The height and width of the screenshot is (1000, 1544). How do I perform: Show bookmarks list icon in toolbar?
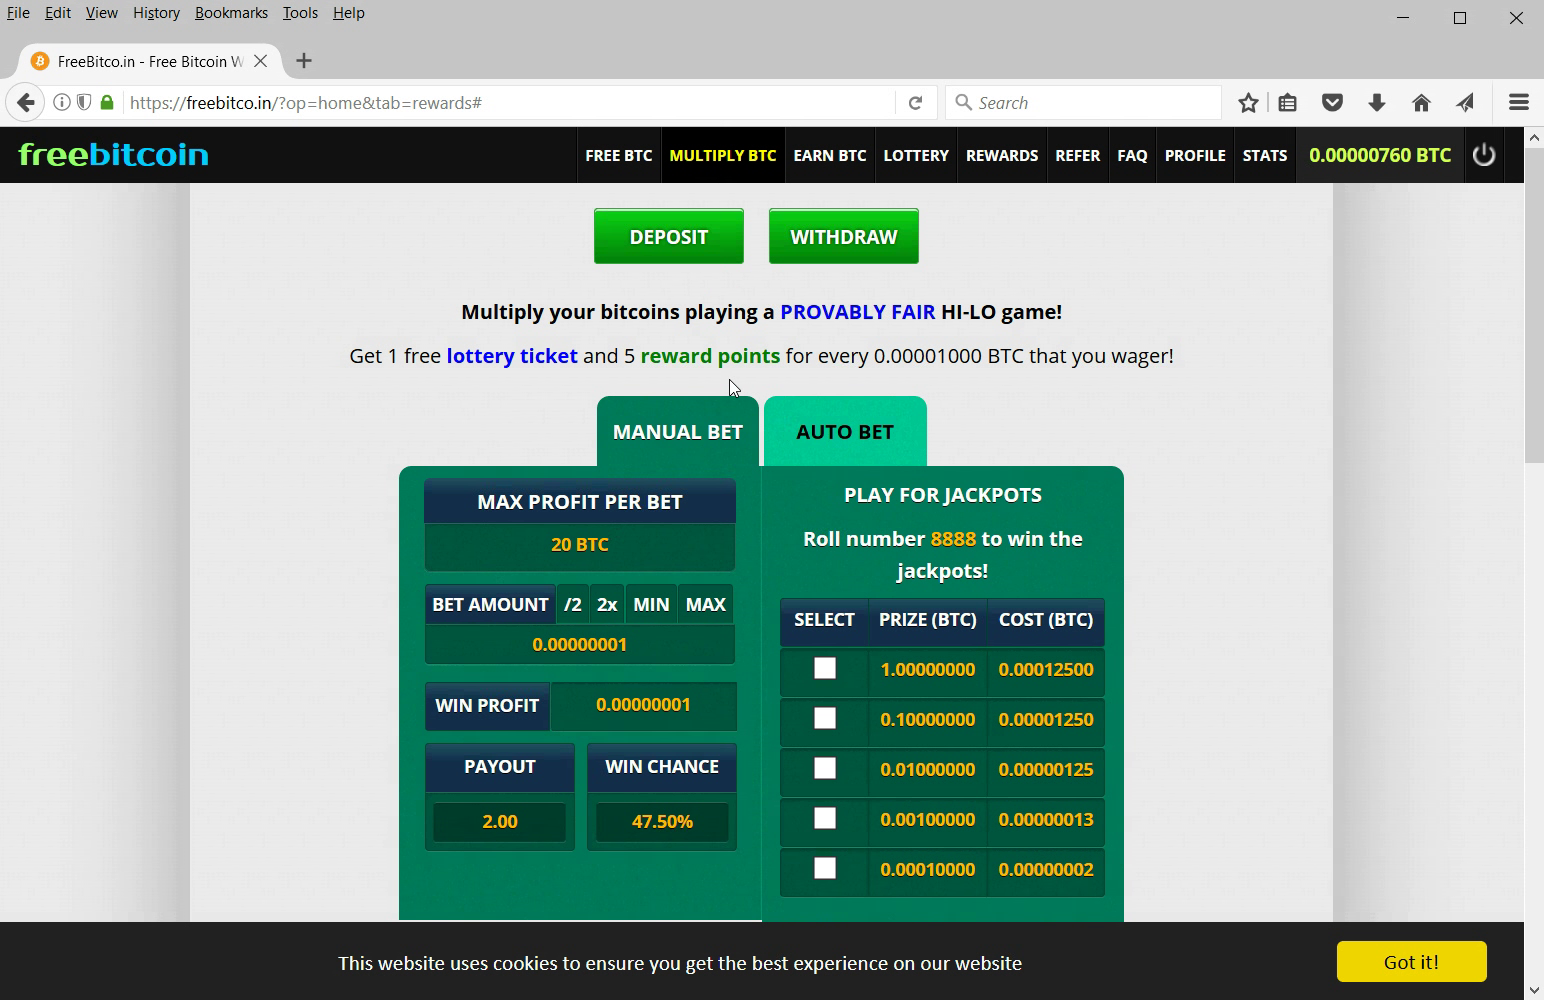tap(1288, 102)
